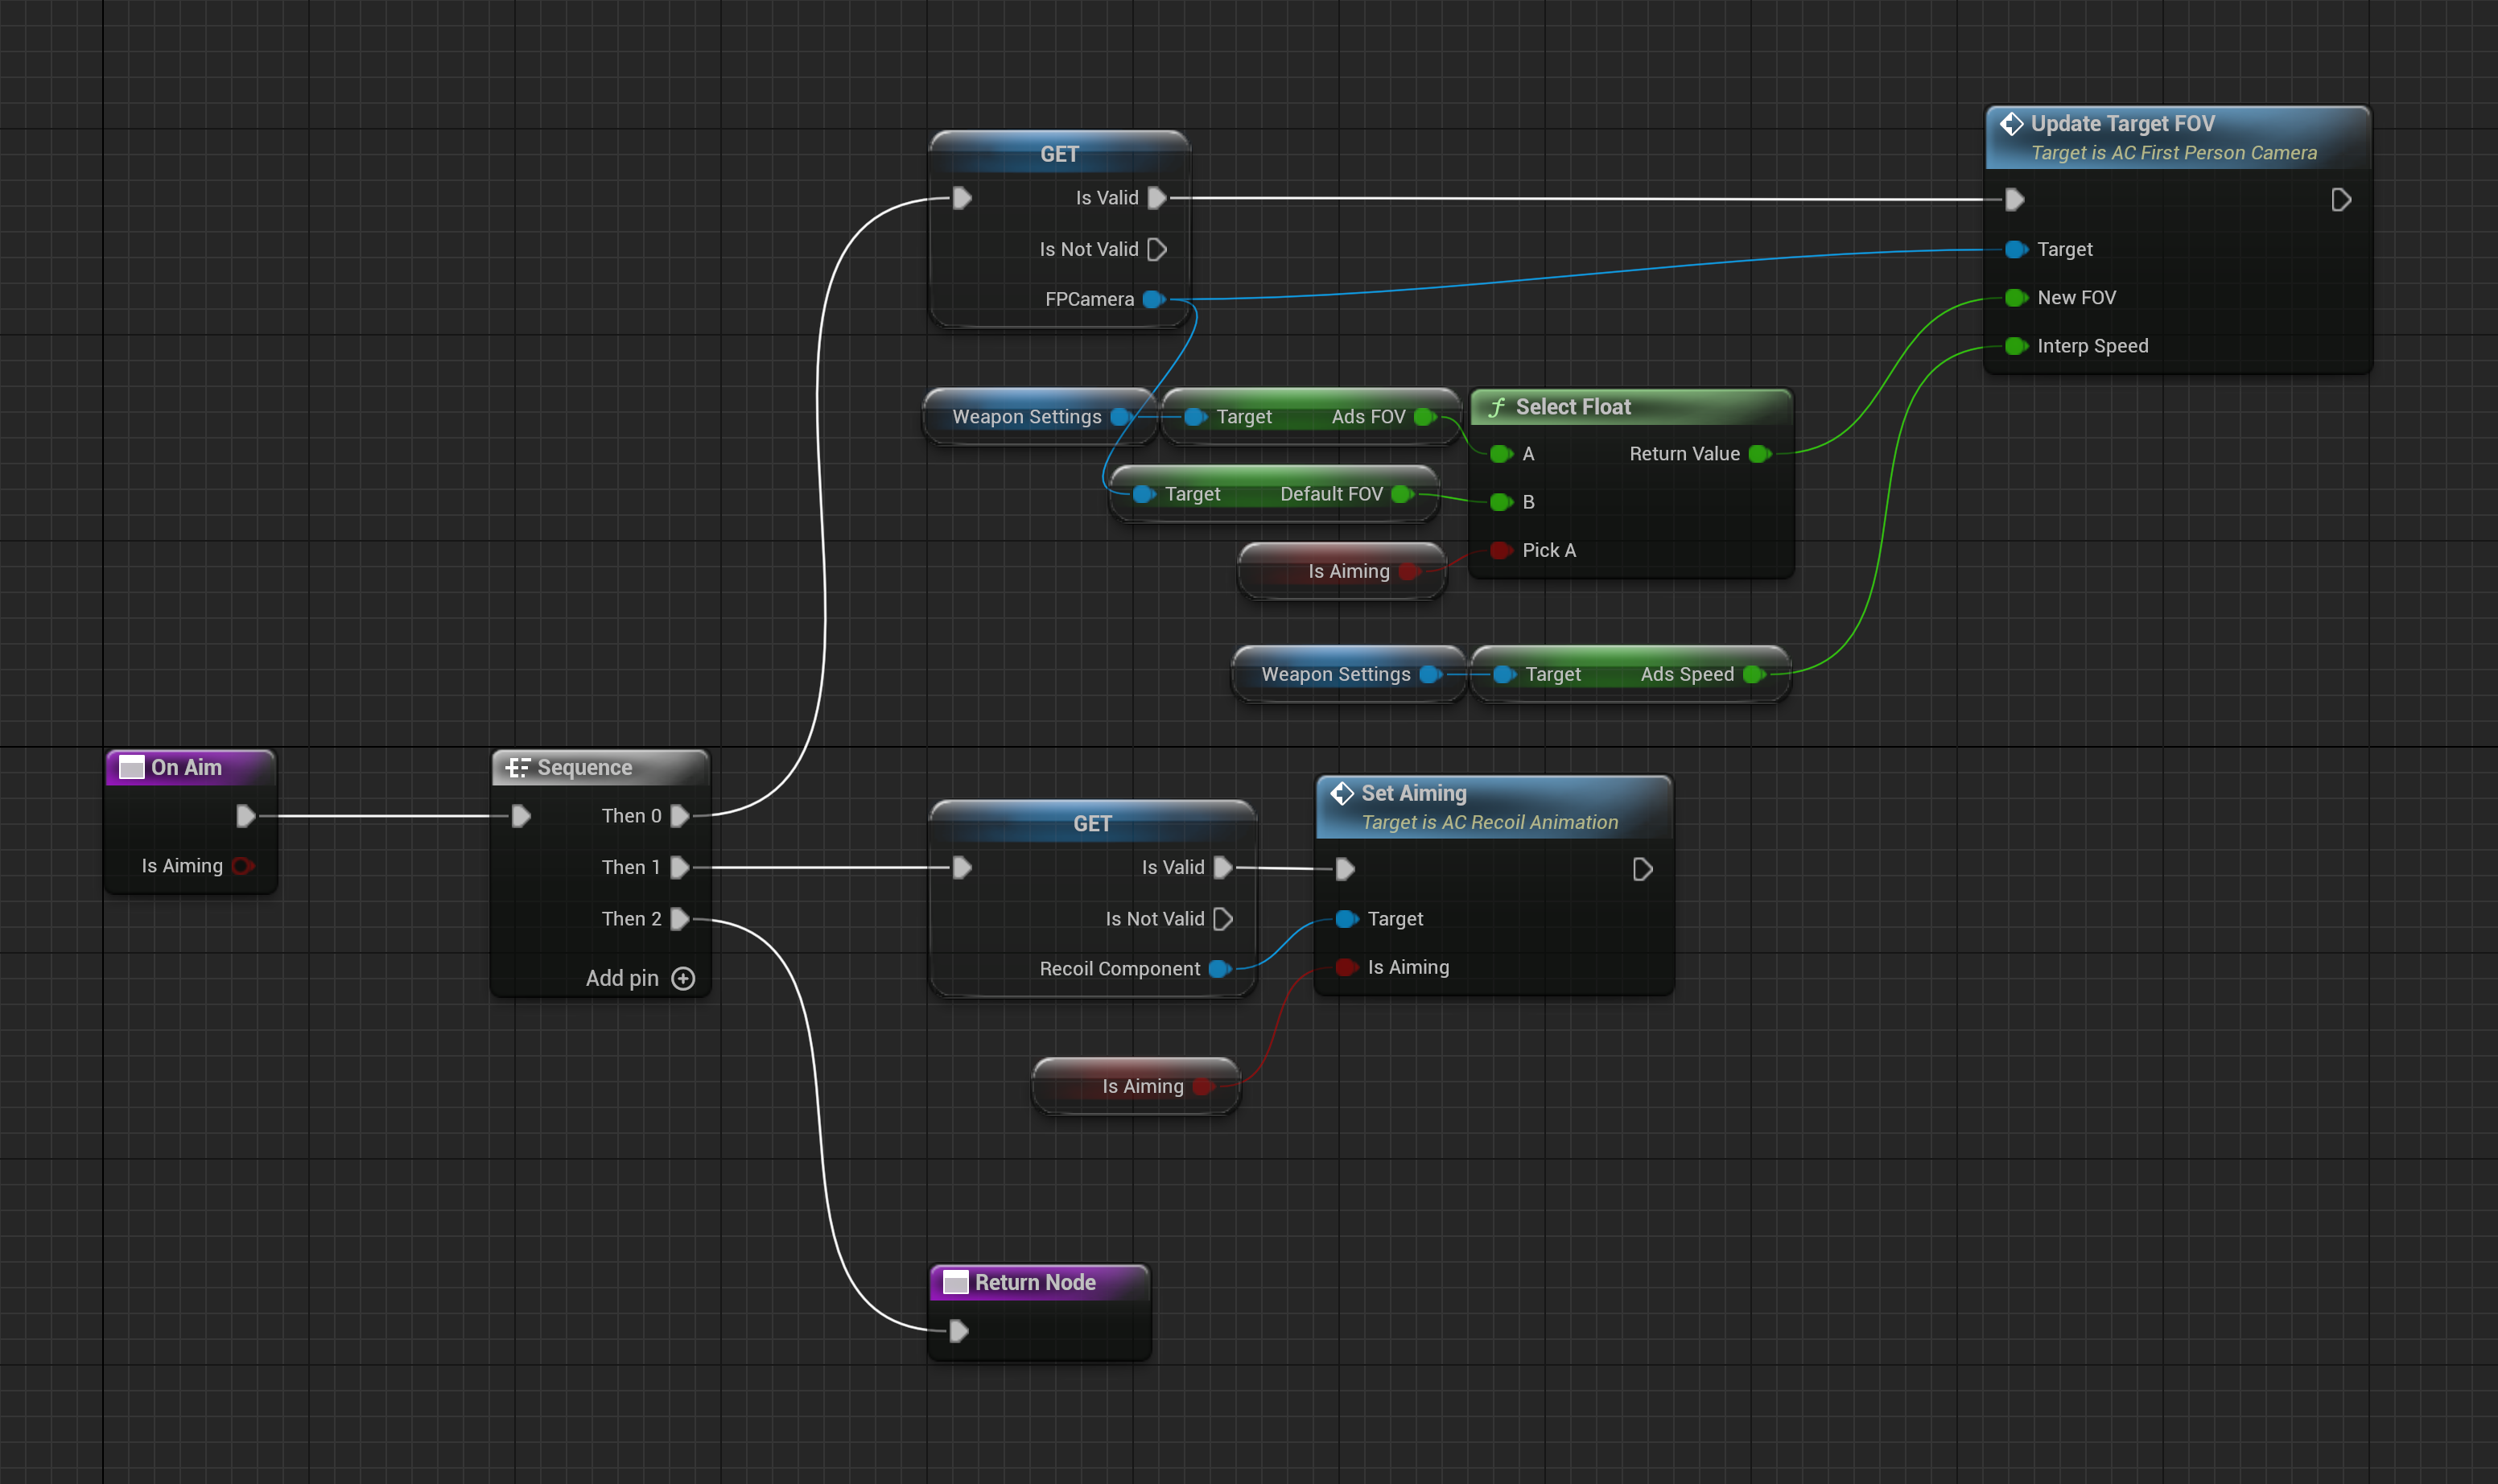
Task: Click the Is Aiming output pin on On Aim
Action: (x=243, y=866)
